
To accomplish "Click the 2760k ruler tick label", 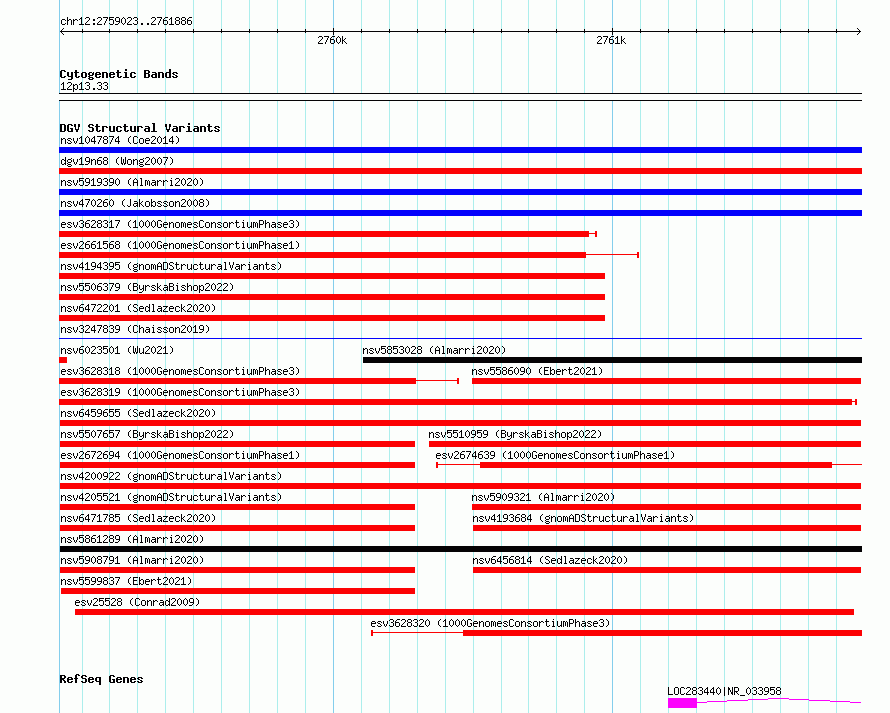I will [332, 40].
